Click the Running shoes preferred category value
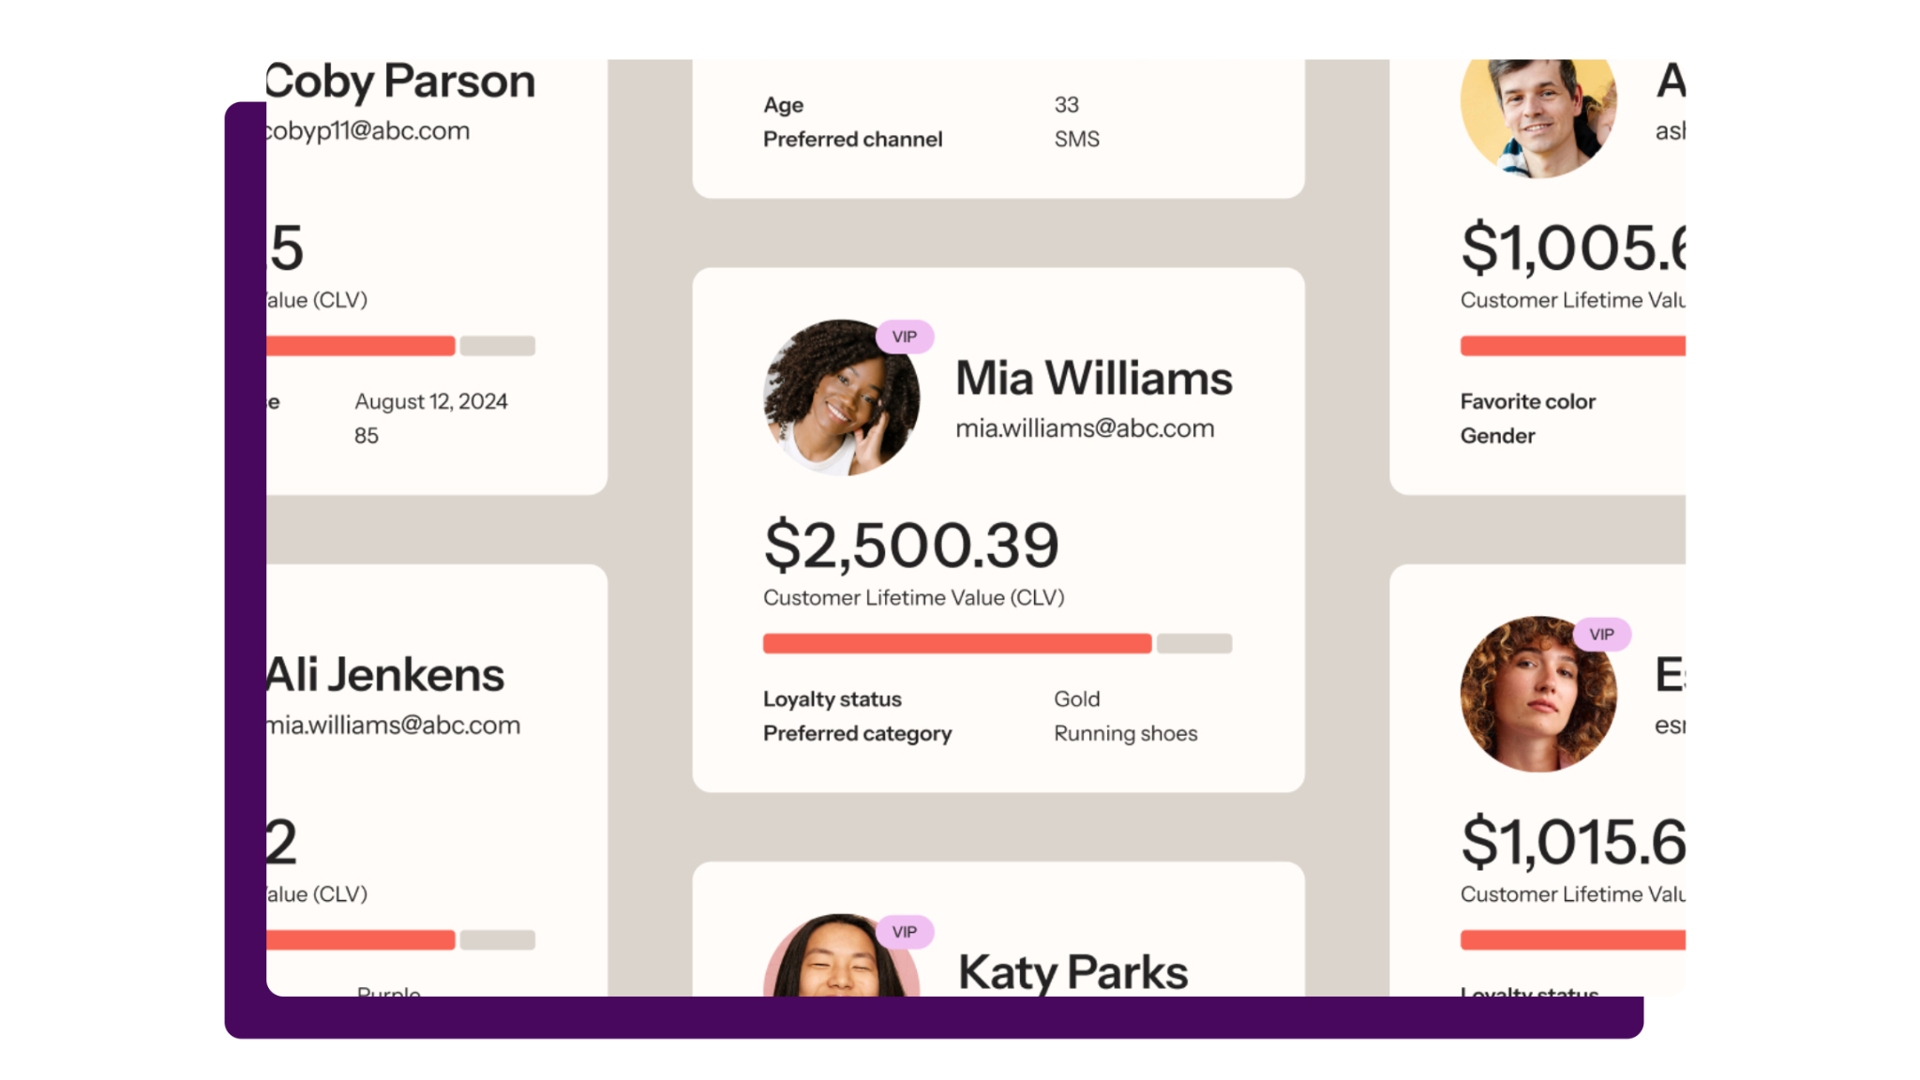Screen dimensions: 1920x1080 [1125, 733]
